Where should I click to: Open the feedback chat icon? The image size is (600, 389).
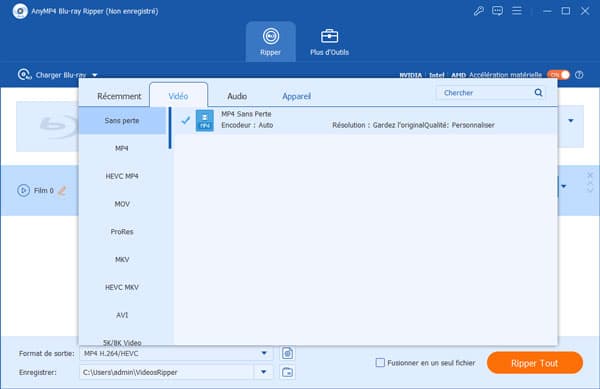pyautogui.click(x=497, y=11)
